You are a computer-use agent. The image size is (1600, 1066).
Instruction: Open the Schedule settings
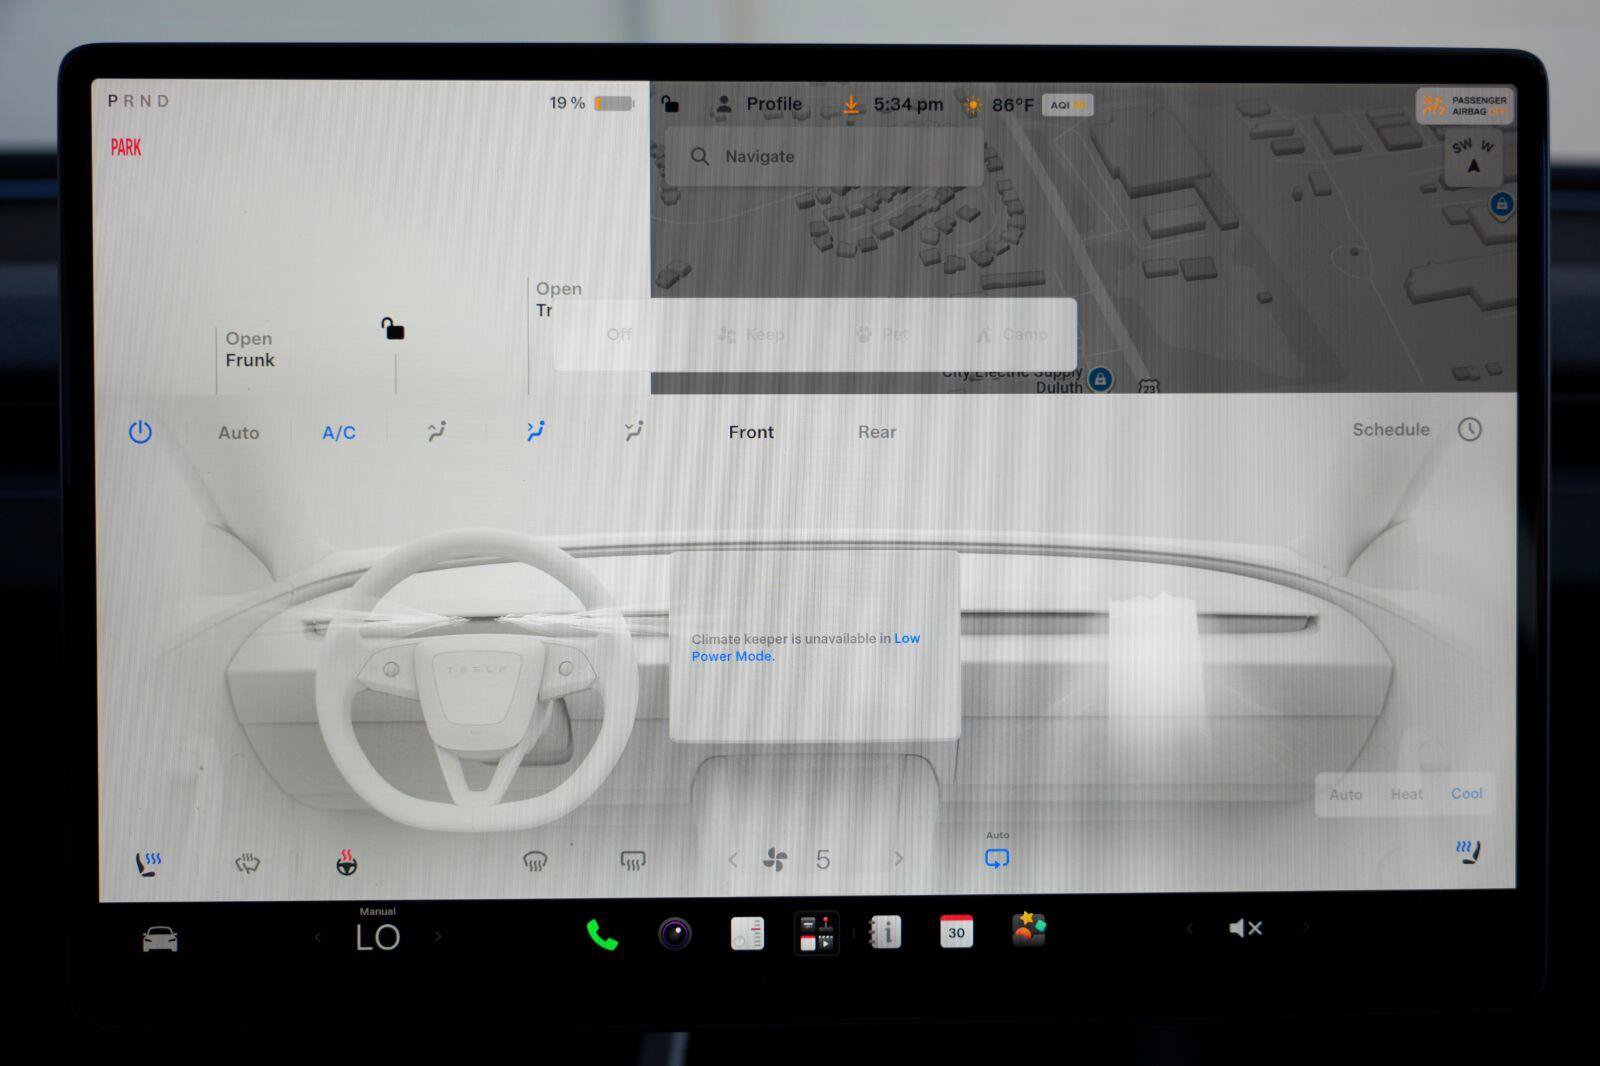(x=1391, y=430)
